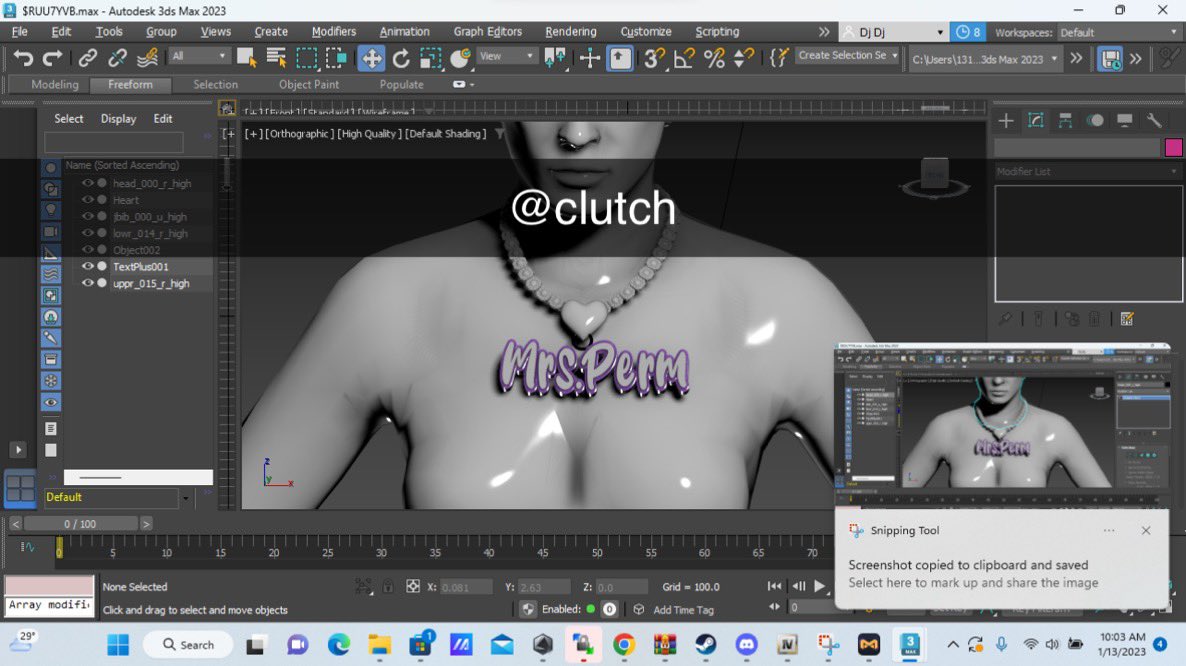Viewport: 1186px width, 666px height.
Task: Select TextPlus001 in scene explorer
Action: click(141, 267)
